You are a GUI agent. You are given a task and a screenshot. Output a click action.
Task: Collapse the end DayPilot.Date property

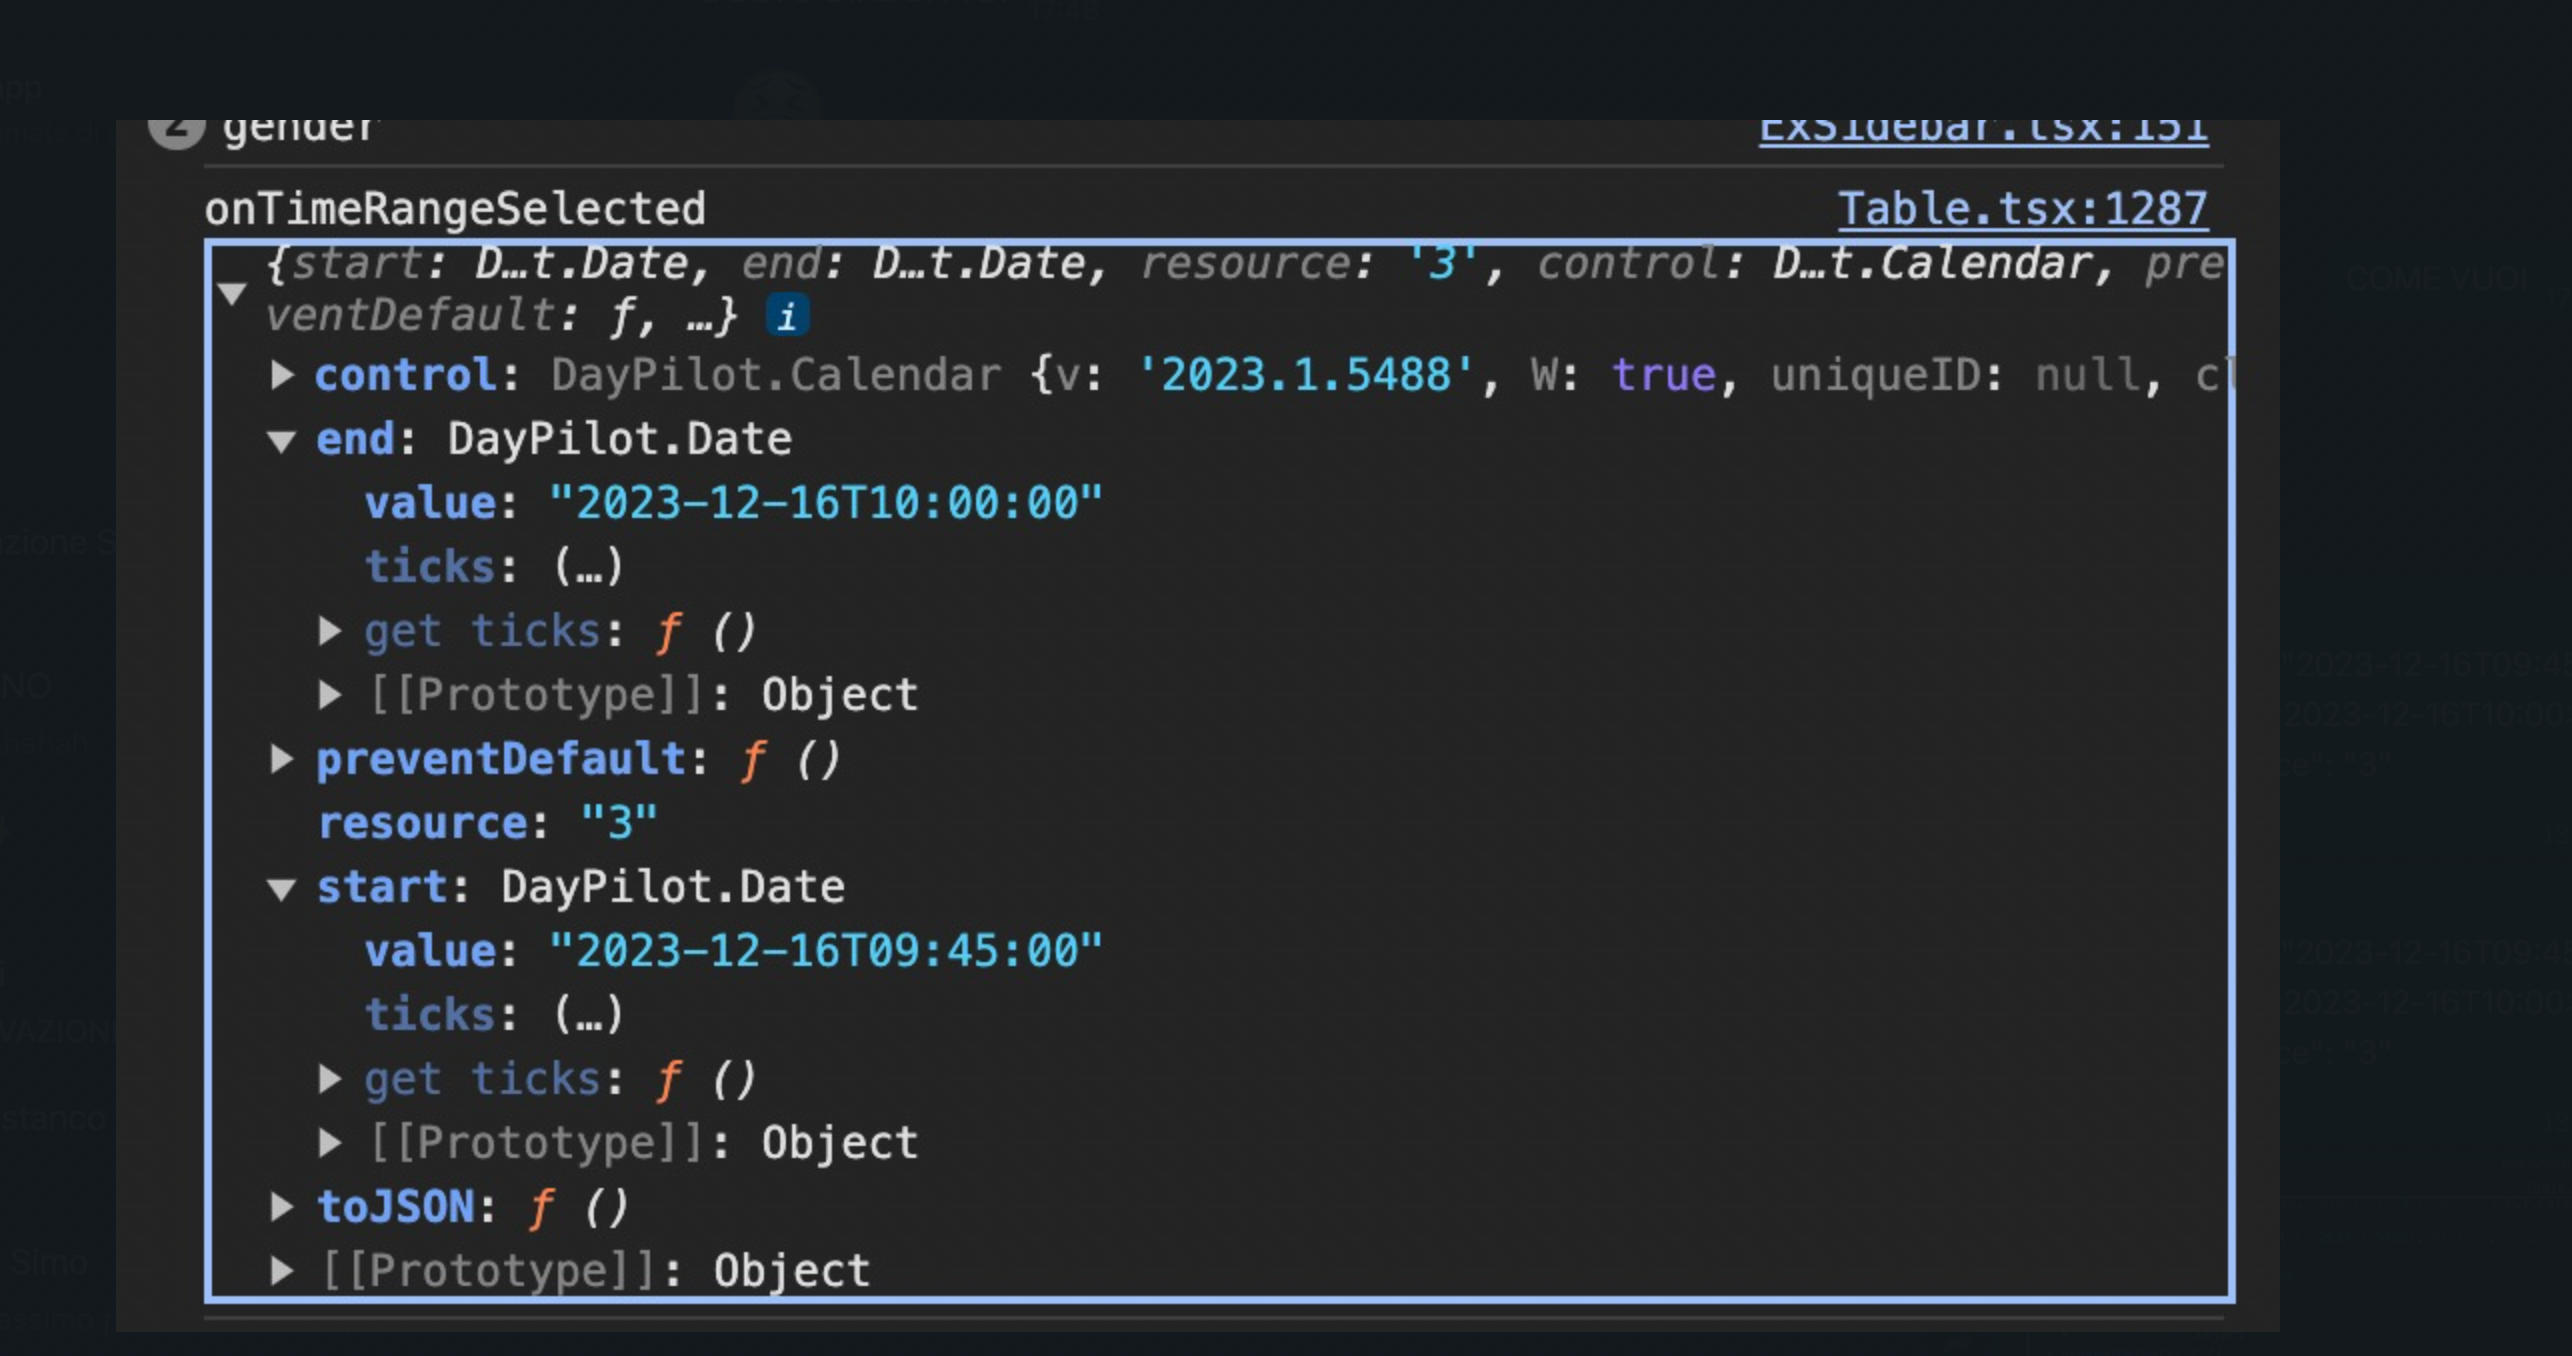click(282, 441)
